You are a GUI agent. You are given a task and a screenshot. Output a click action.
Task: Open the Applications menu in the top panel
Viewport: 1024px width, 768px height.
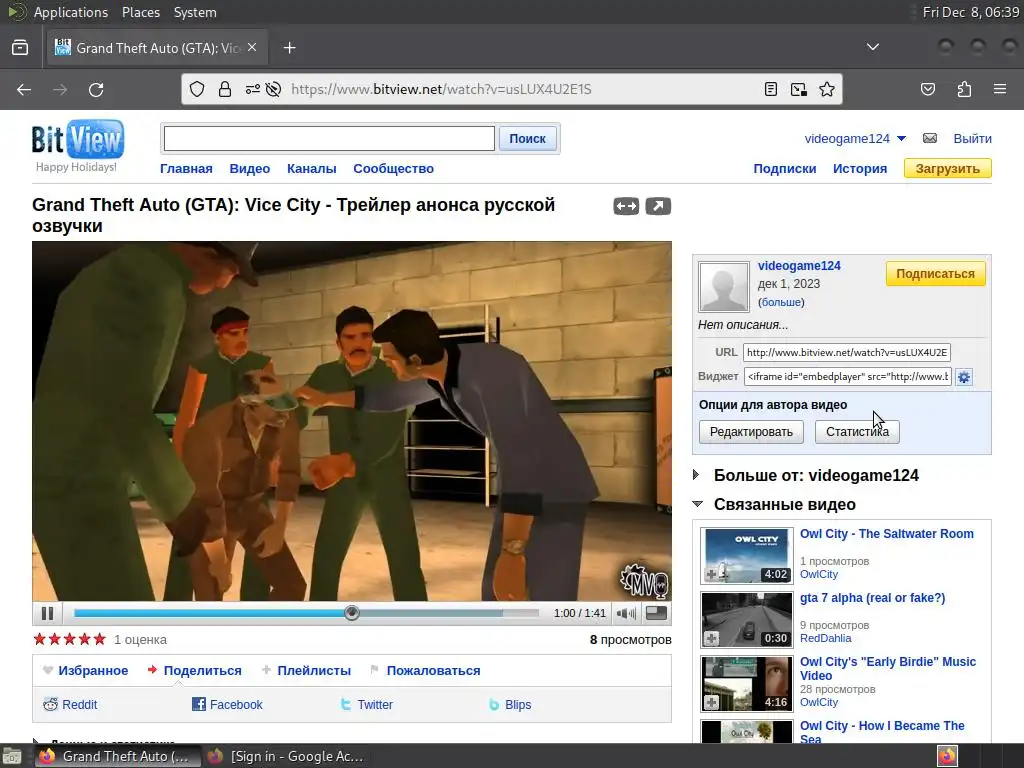[x=71, y=12]
